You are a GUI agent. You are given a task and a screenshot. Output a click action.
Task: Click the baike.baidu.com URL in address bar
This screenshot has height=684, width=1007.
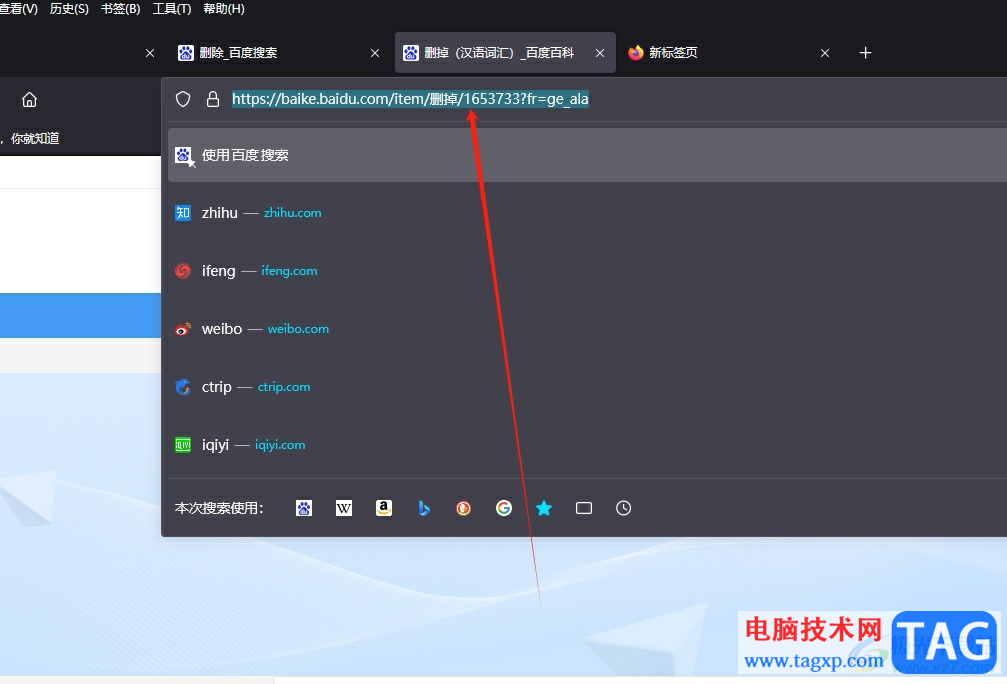click(x=410, y=99)
